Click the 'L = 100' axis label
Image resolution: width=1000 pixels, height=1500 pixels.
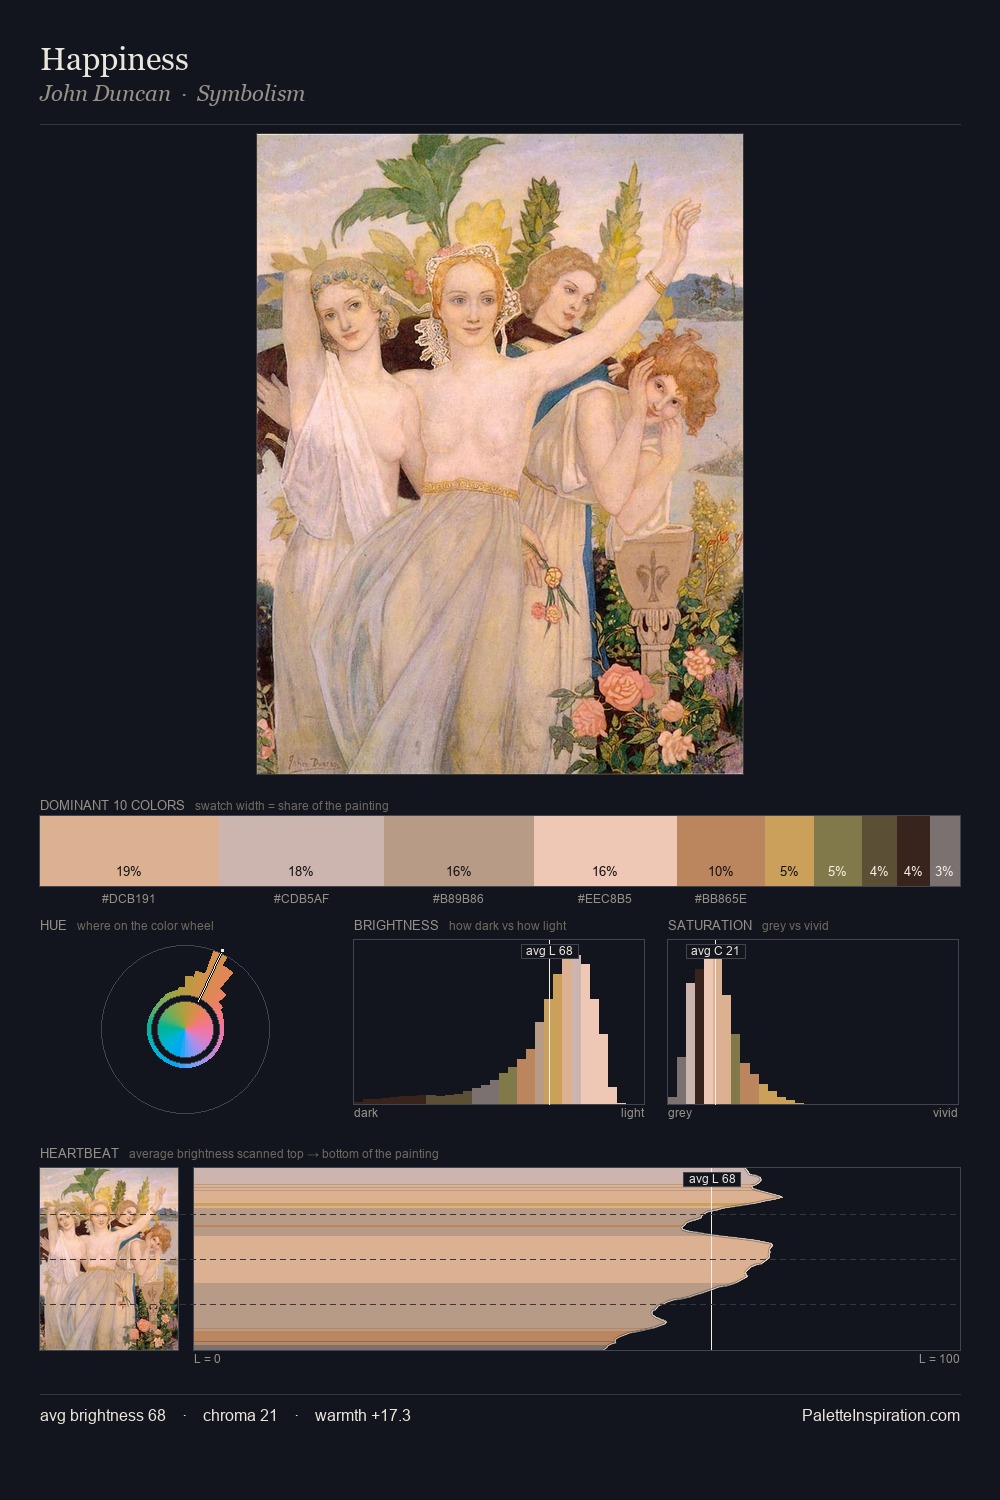939,1359
